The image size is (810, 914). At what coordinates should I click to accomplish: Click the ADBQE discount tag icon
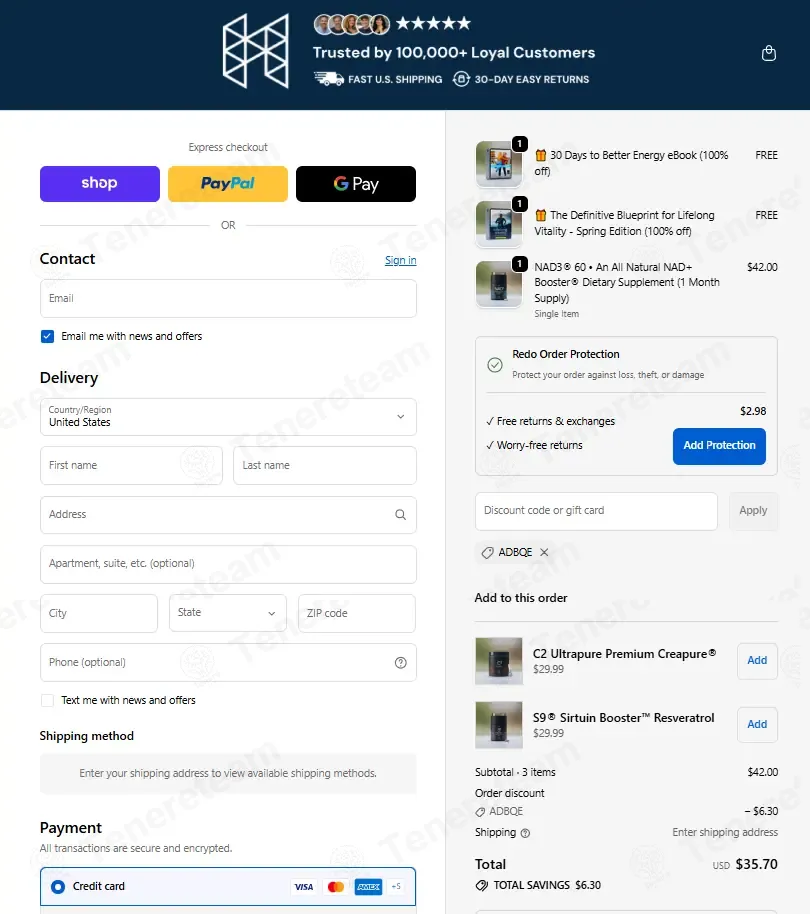(x=487, y=553)
